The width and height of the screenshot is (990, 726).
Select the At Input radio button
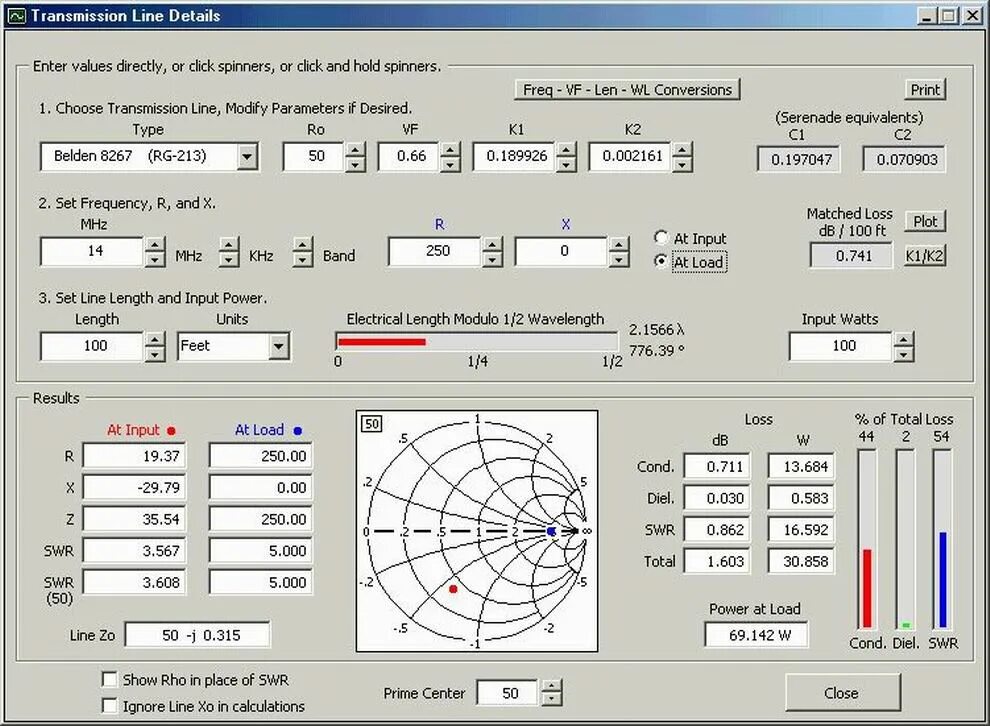[x=661, y=237]
